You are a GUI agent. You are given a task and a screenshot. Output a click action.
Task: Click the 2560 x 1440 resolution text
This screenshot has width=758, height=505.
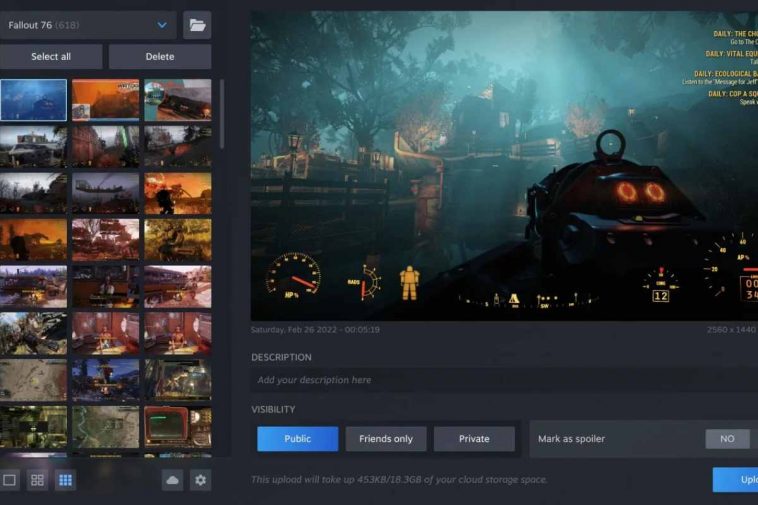731,330
